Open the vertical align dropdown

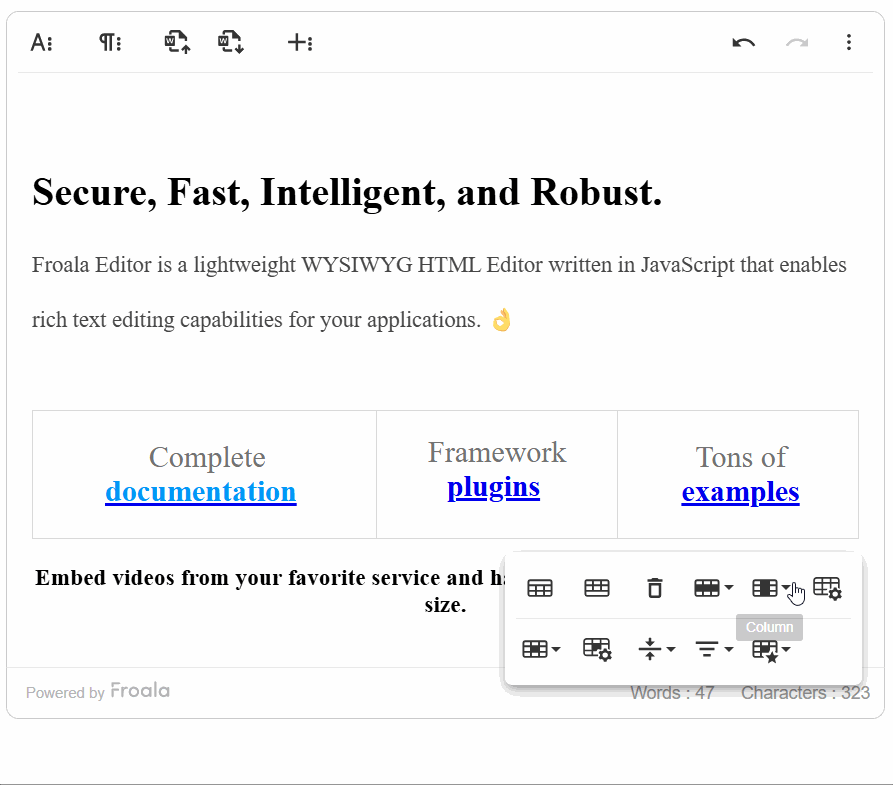[x=656, y=649]
